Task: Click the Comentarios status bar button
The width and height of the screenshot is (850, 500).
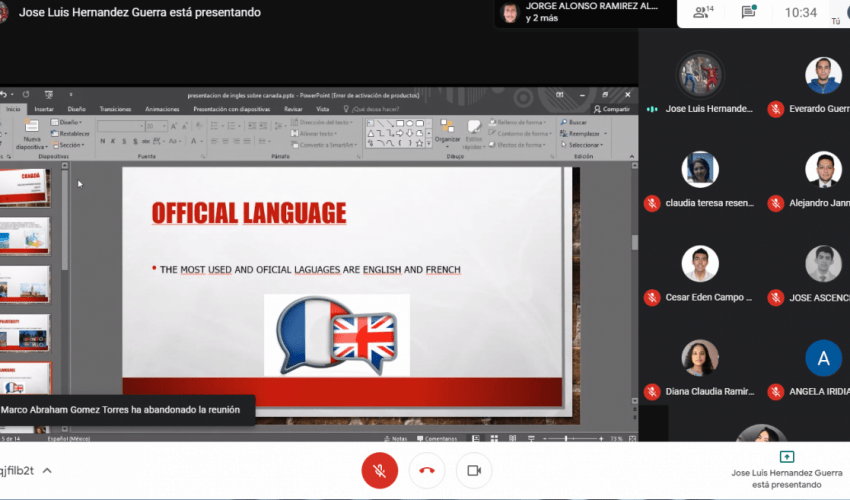Action: point(437,438)
